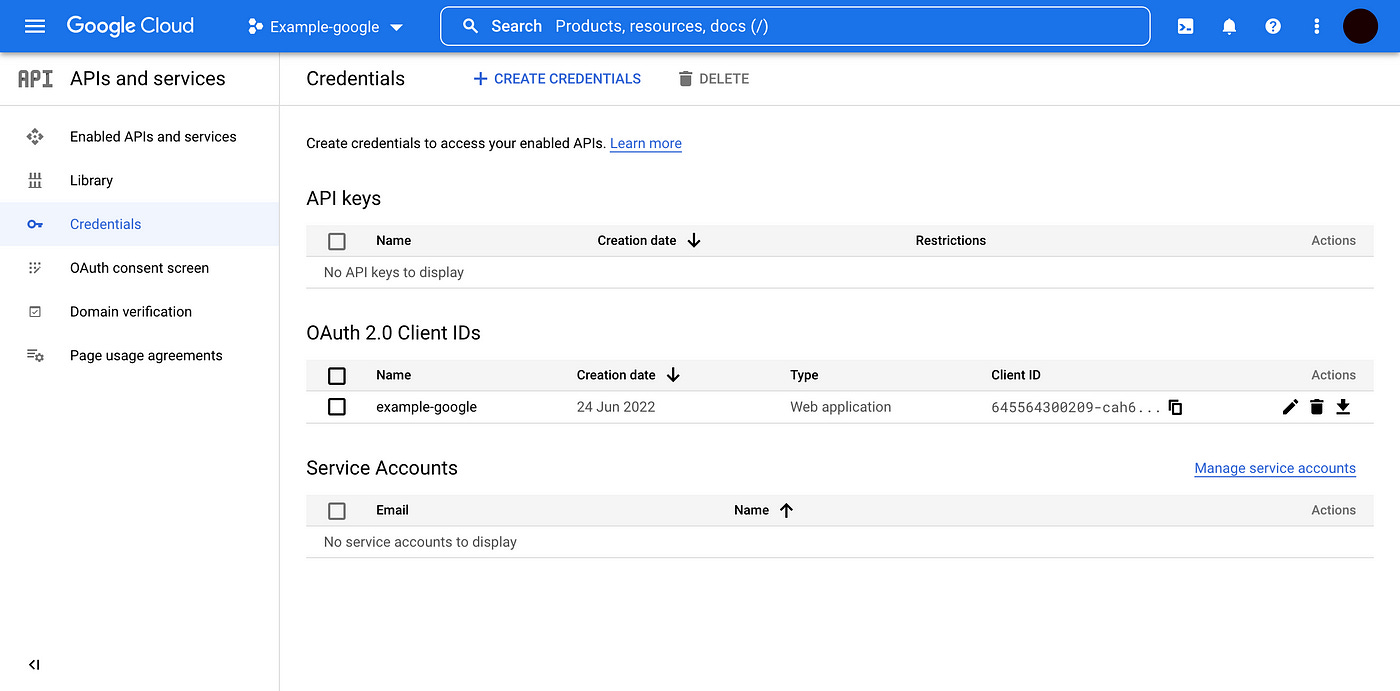Click the Email column header

point(392,510)
